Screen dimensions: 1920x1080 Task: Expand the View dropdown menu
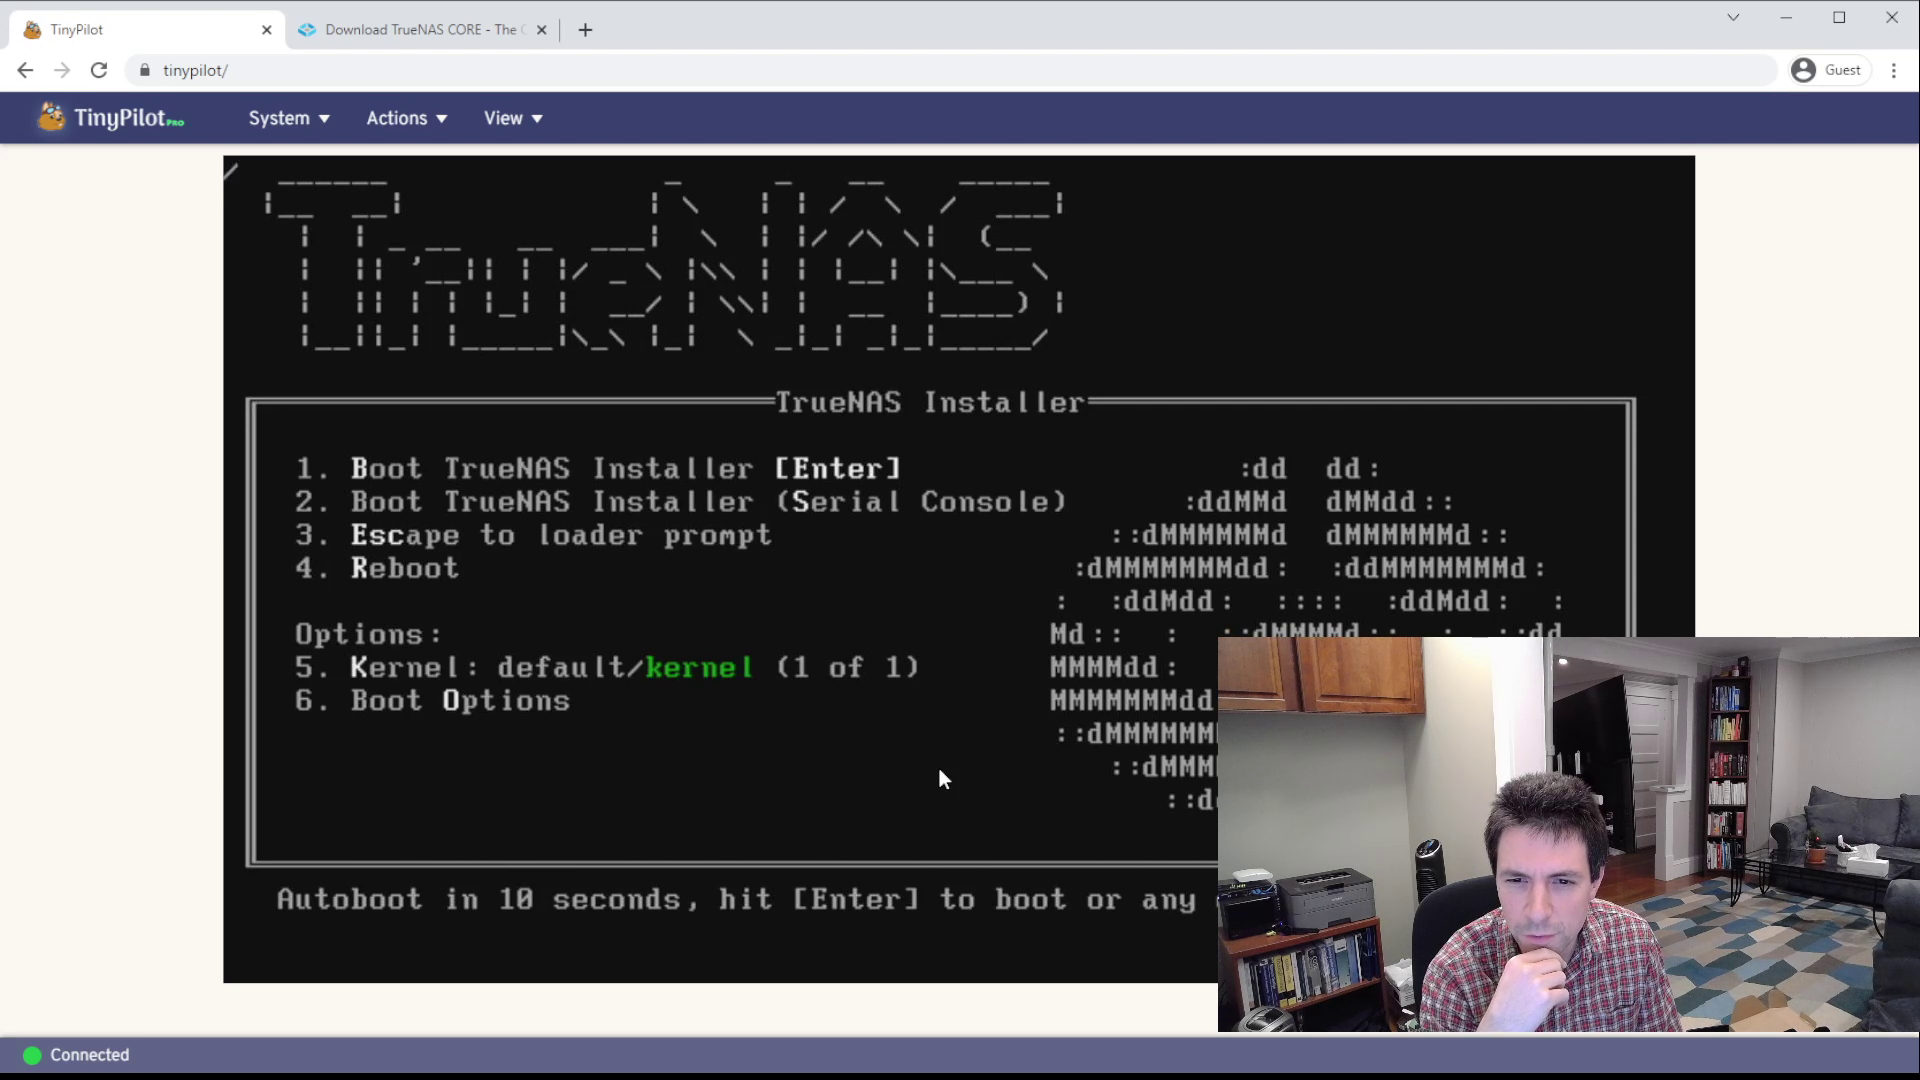[x=513, y=118]
